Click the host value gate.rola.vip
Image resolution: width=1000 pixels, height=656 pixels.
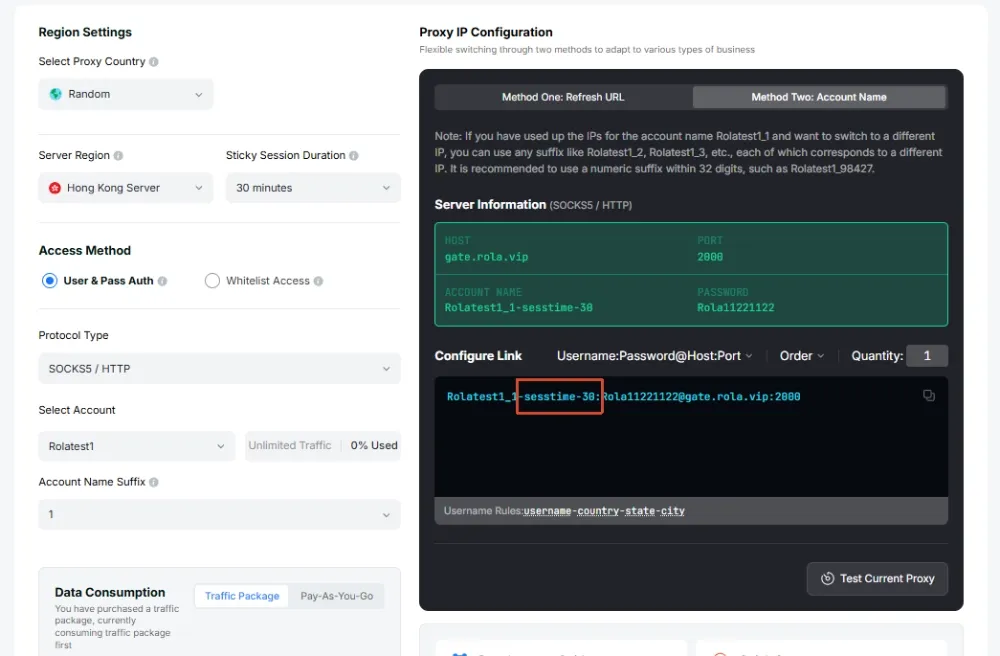tap(487, 257)
